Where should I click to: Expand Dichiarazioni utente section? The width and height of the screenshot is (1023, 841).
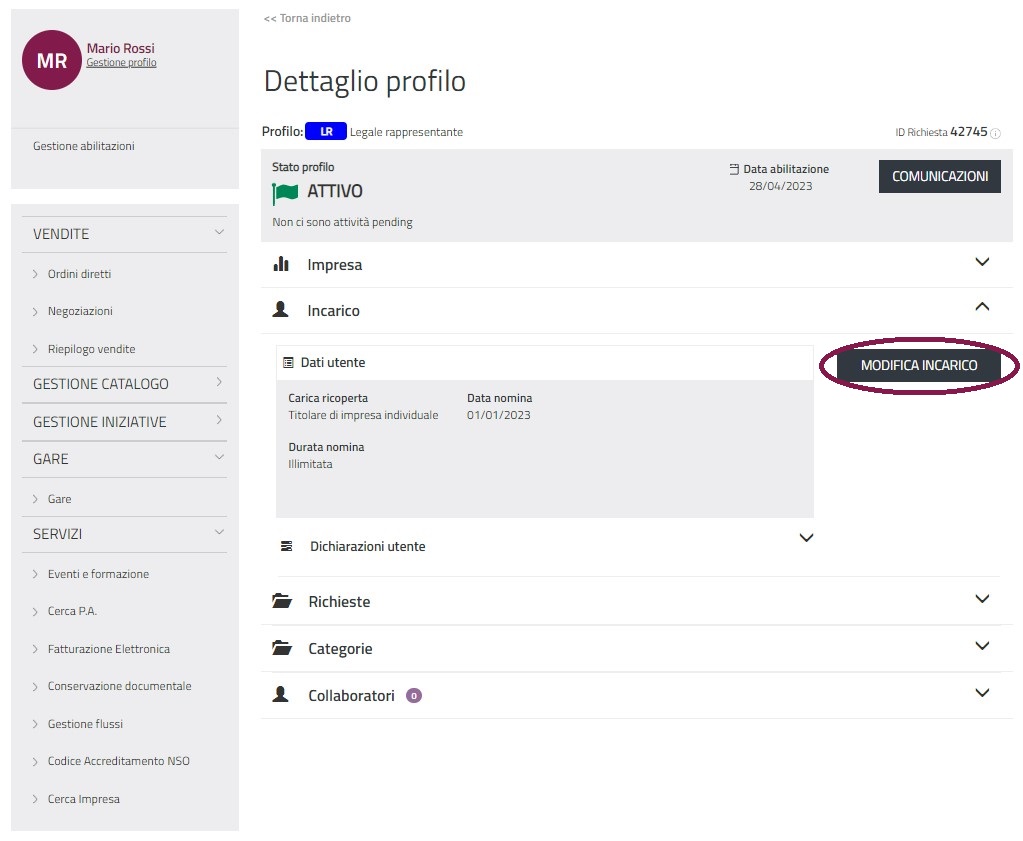[806, 538]
